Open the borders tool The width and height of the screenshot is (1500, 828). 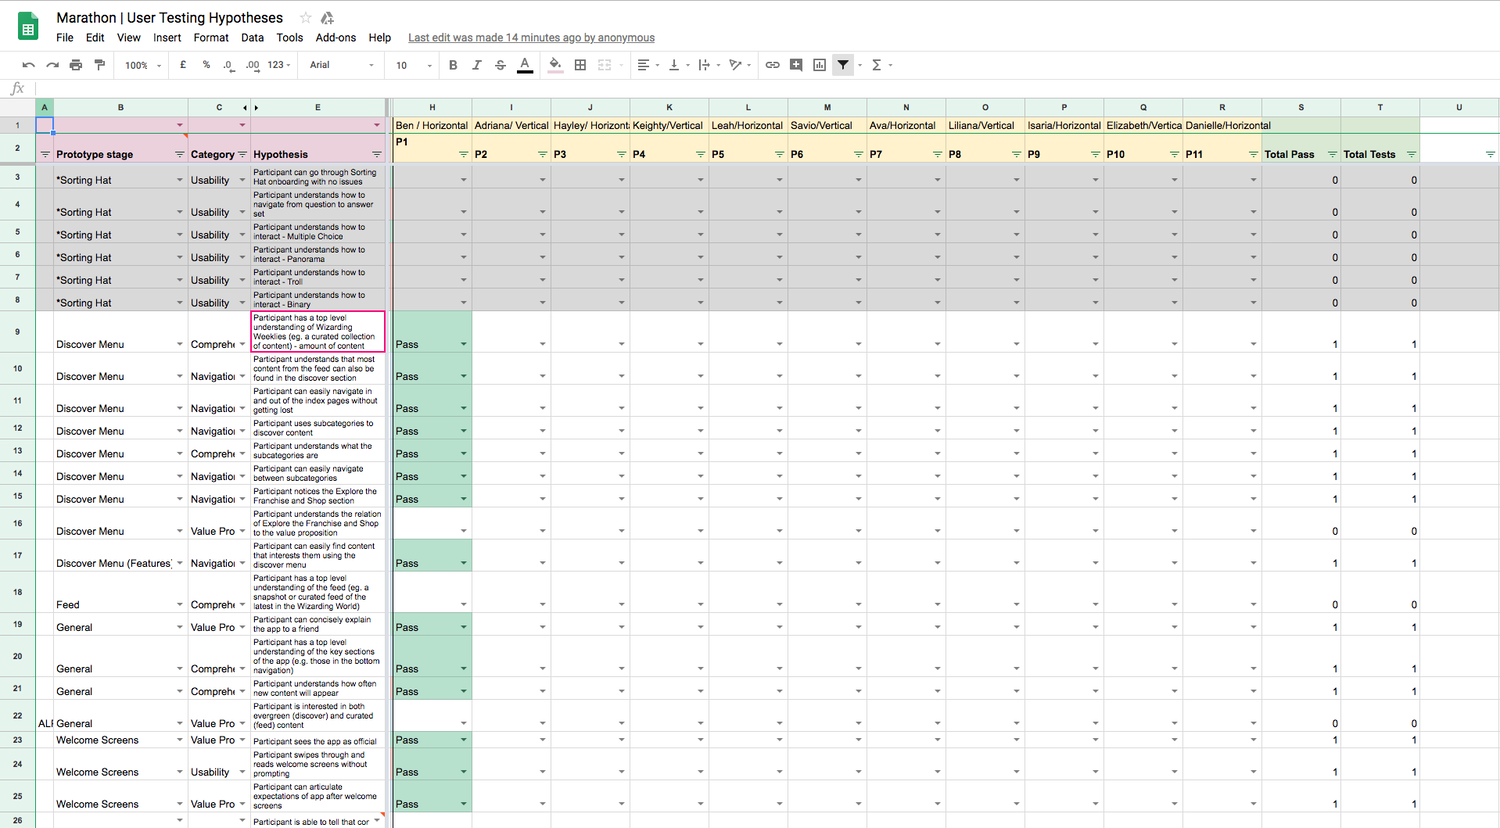(580, 65)
